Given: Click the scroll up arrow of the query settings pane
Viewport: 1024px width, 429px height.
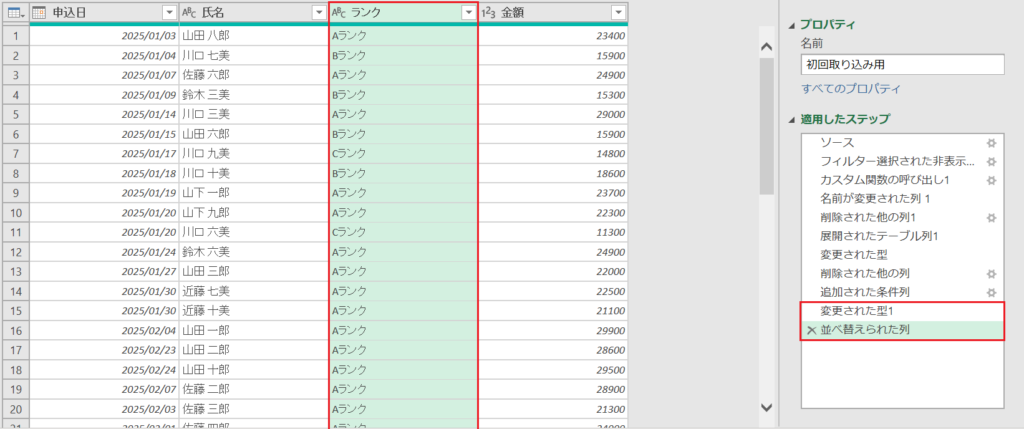Looking at the screenshot, I should tap(767, 46).
